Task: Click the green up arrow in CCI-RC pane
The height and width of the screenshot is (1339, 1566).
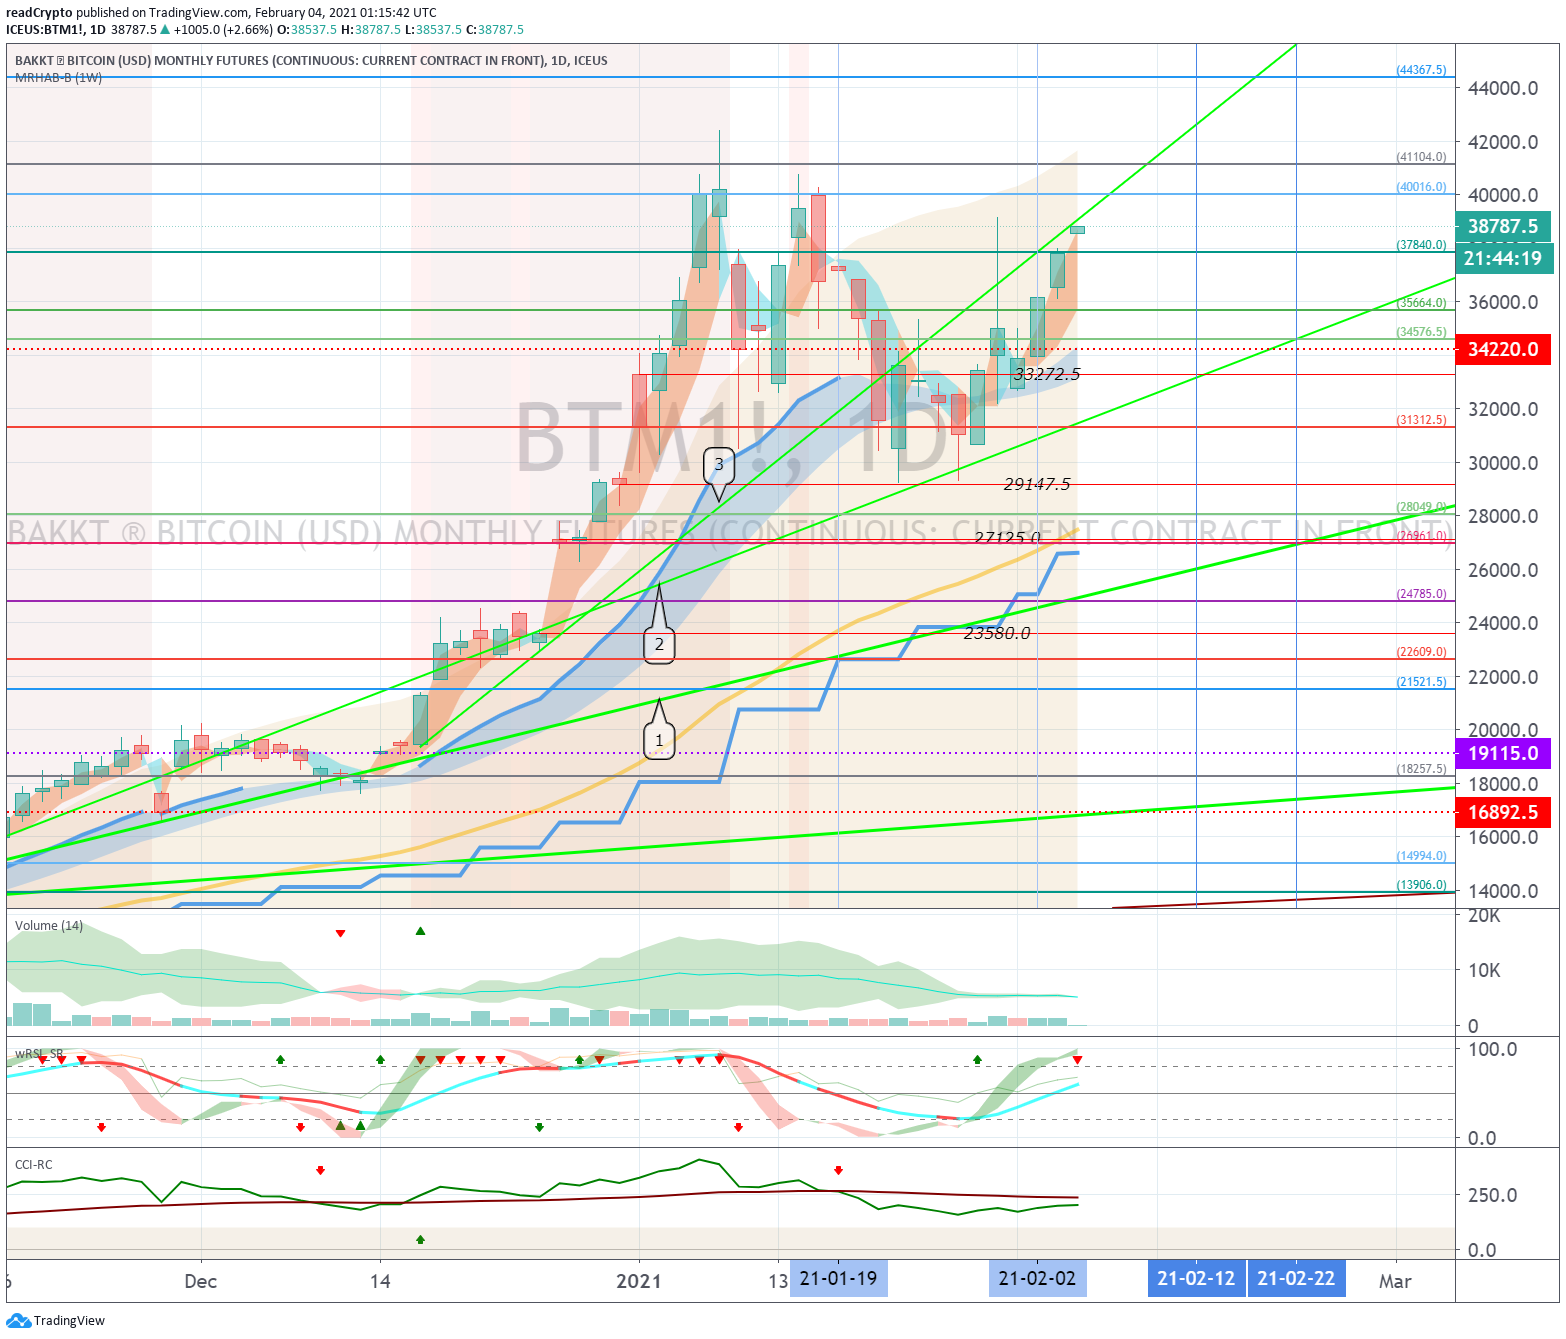Action: point(420,1239)
